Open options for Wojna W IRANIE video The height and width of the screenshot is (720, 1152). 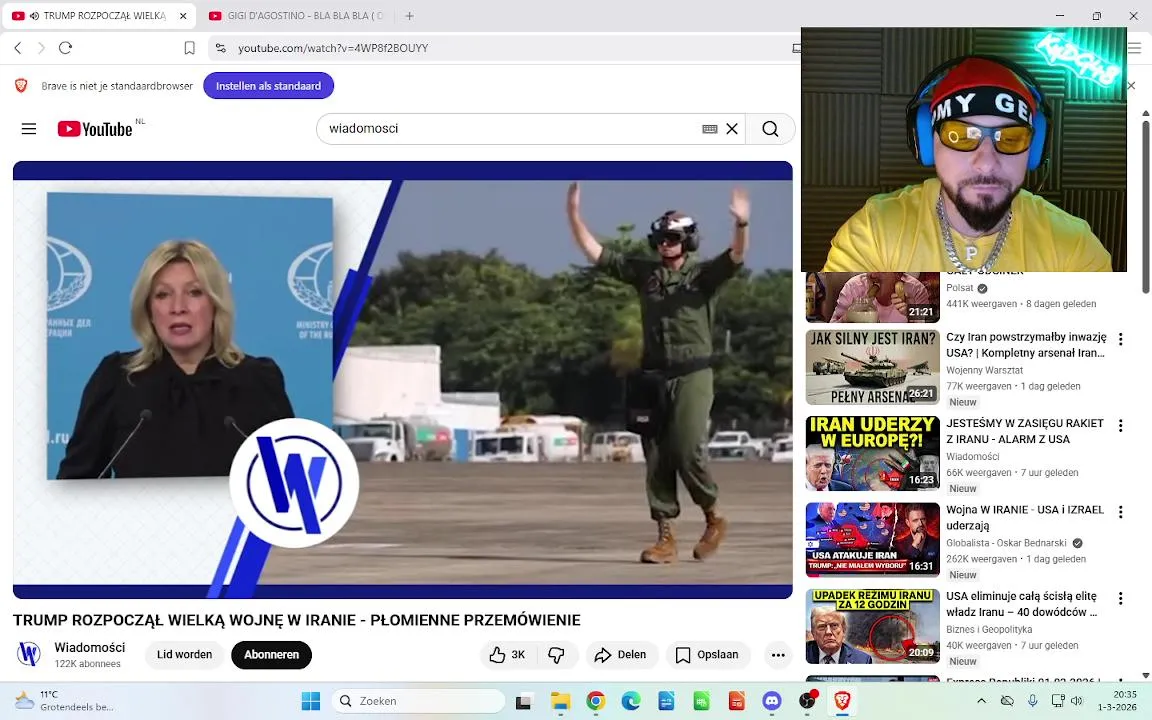click(1120, 512)
